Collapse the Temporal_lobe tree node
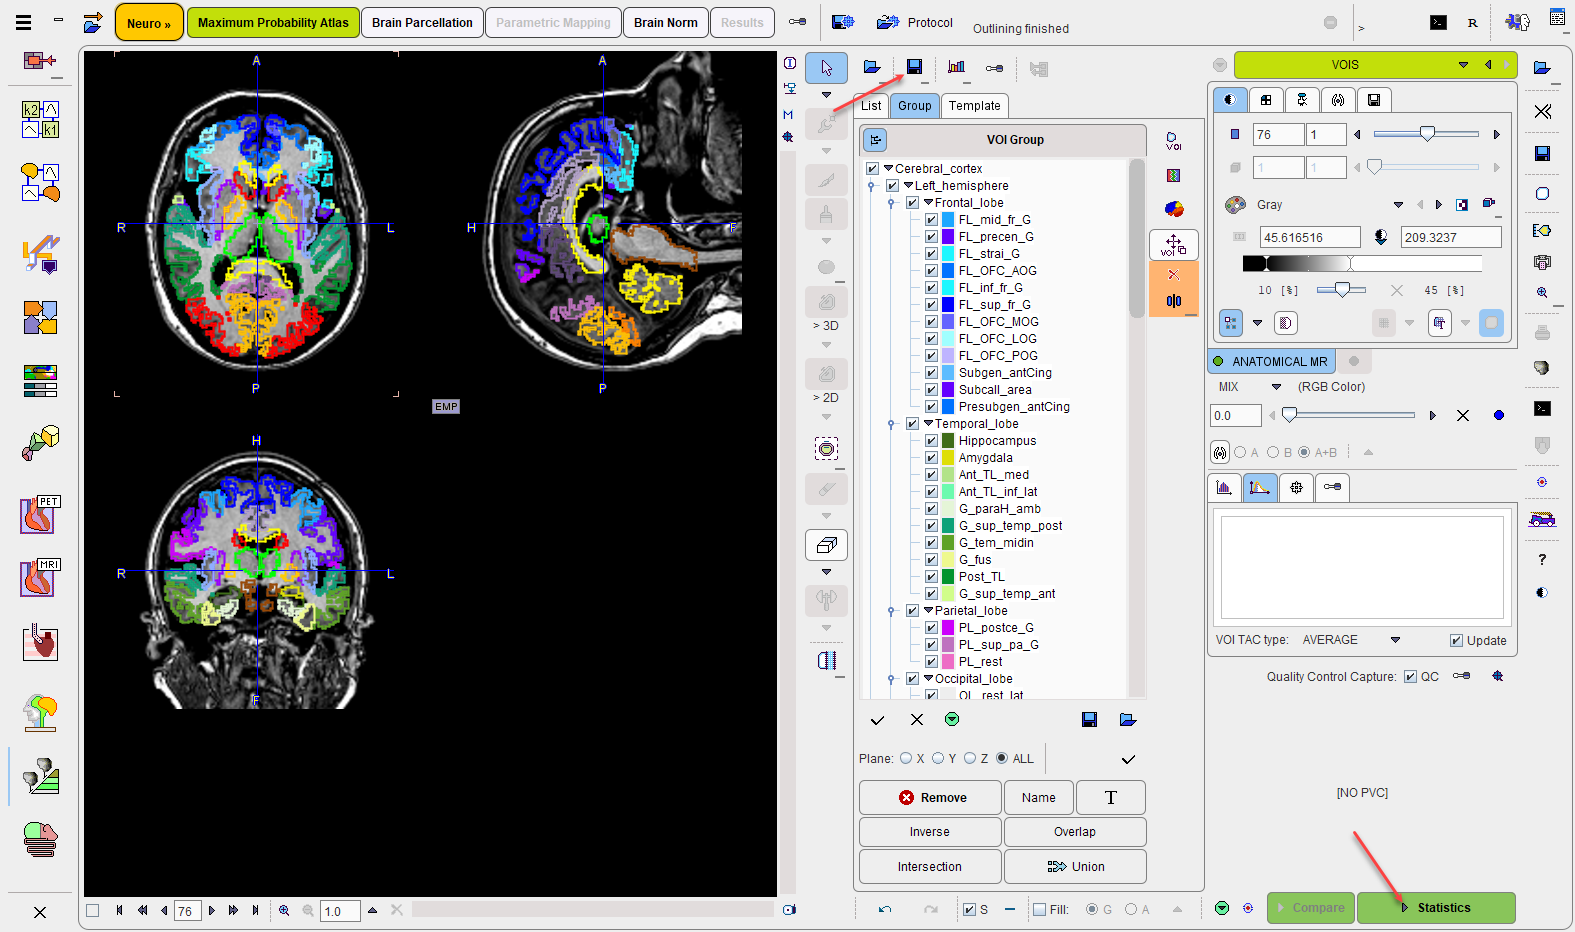1575x932 pixels. click(928, 424)
